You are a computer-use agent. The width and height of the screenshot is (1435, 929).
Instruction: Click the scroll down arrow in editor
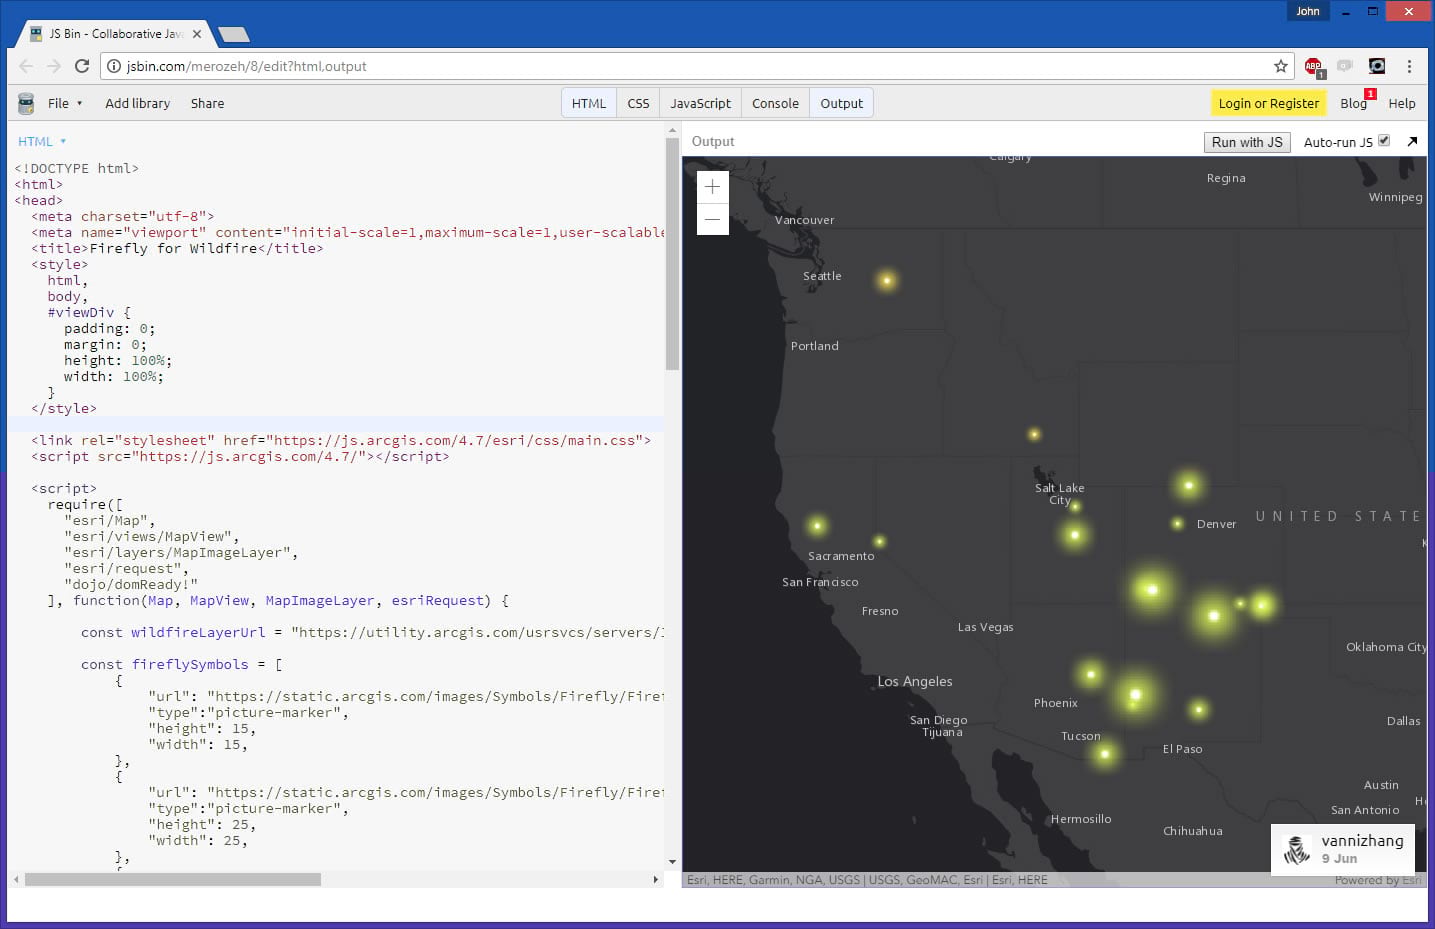tap(672, 862)
